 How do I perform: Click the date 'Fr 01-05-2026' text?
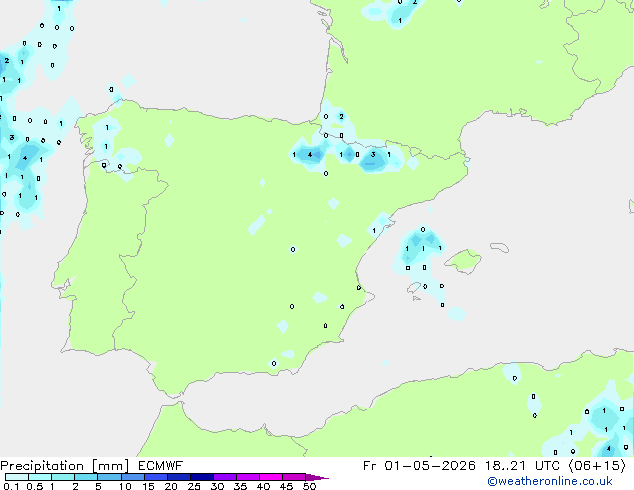419,466
